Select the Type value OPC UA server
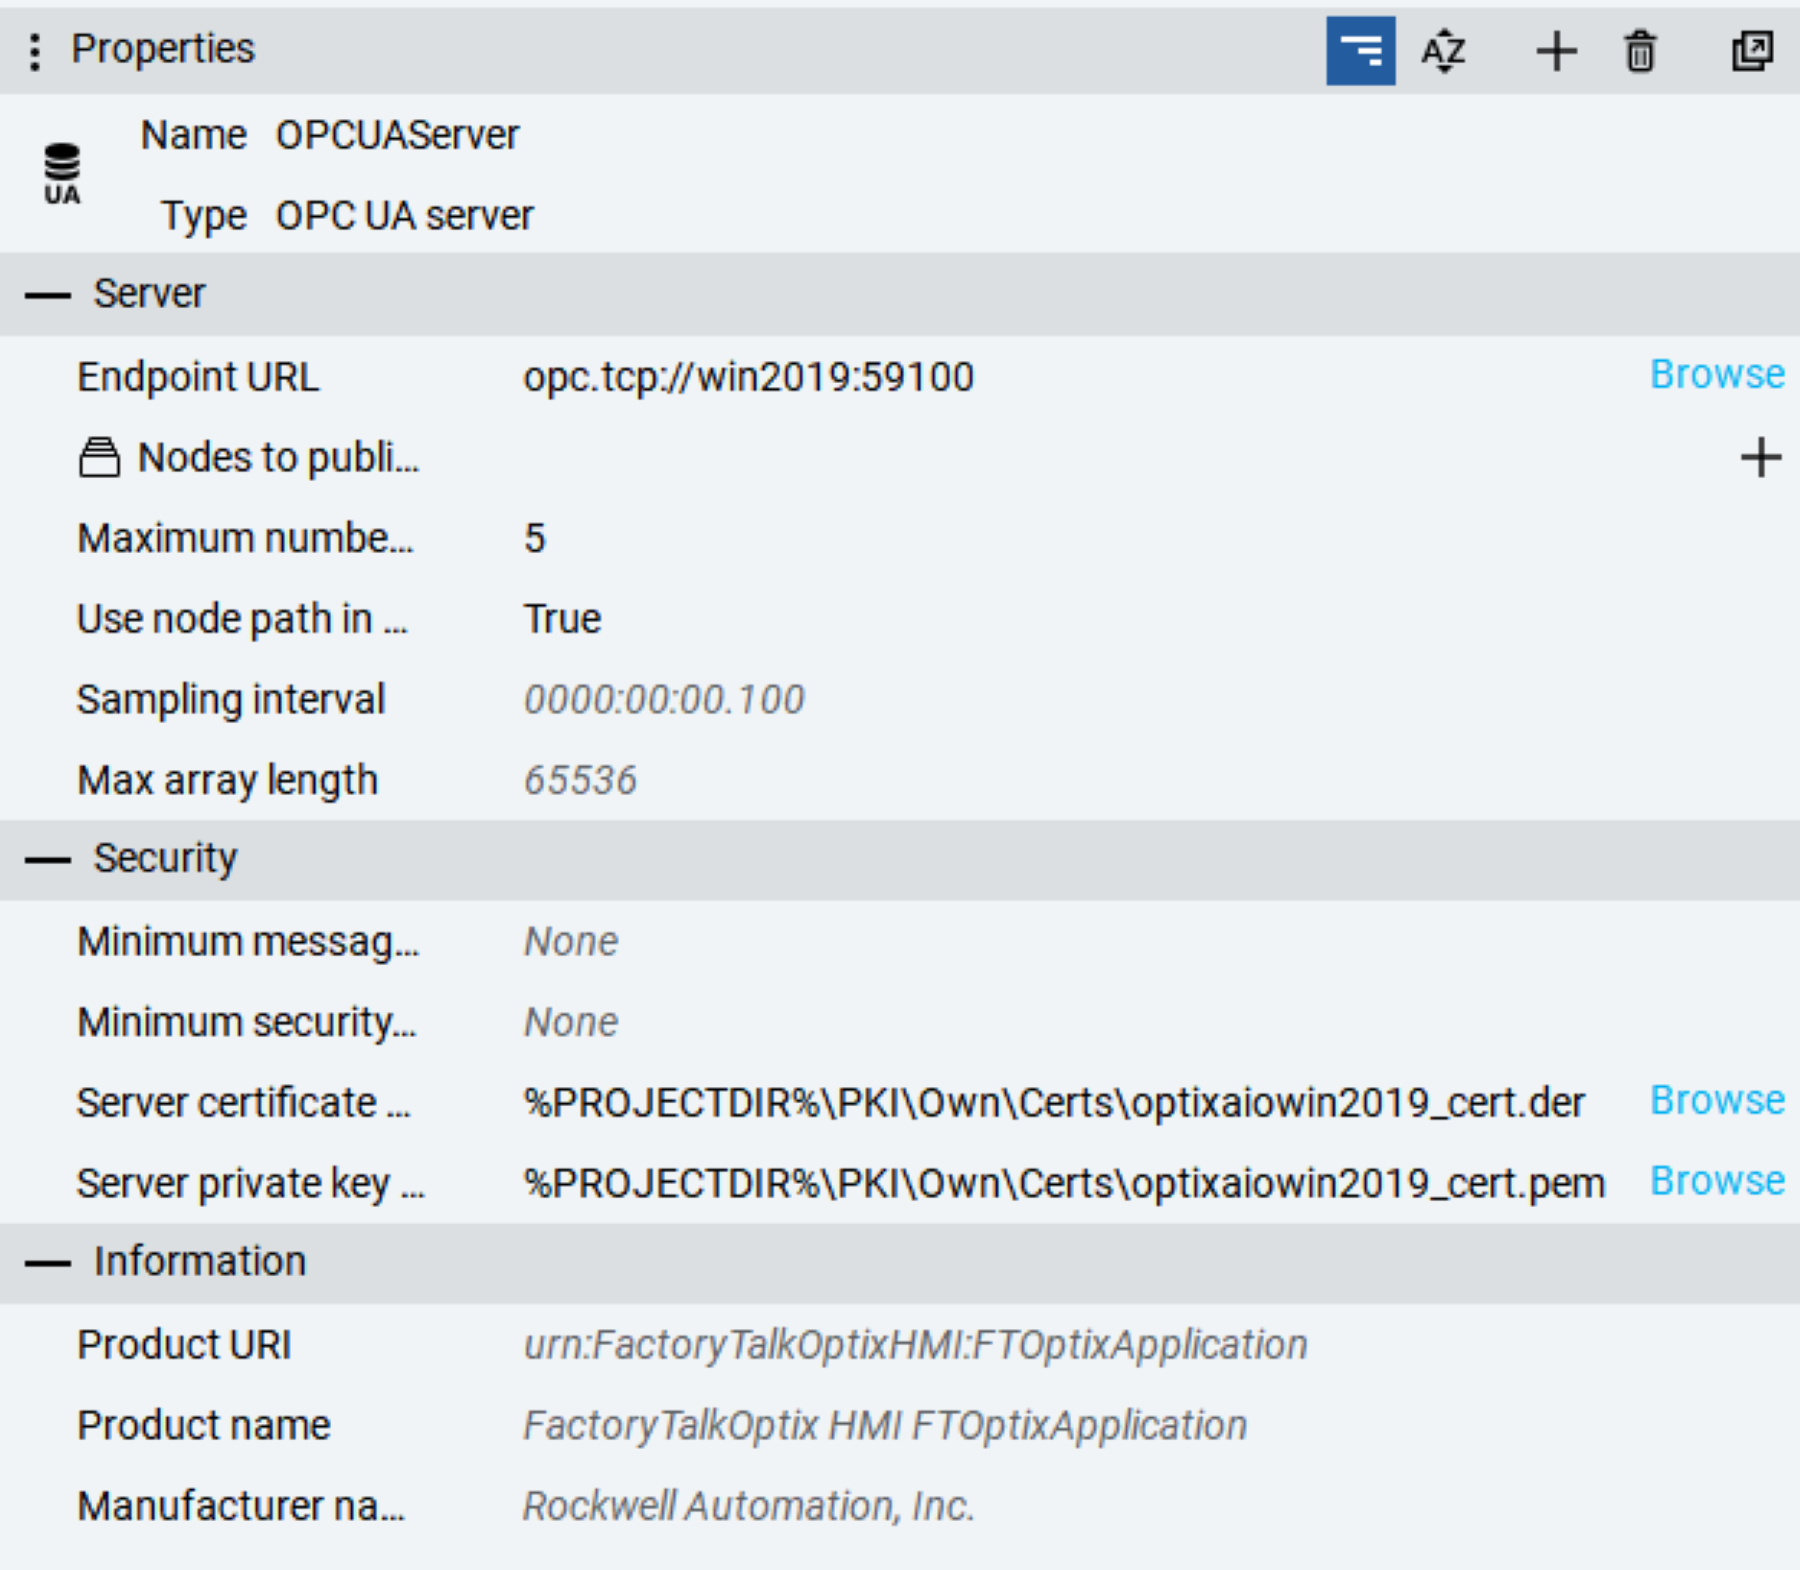The height and width of the screenshot is (1570, 1800). [x=405, y=216]
